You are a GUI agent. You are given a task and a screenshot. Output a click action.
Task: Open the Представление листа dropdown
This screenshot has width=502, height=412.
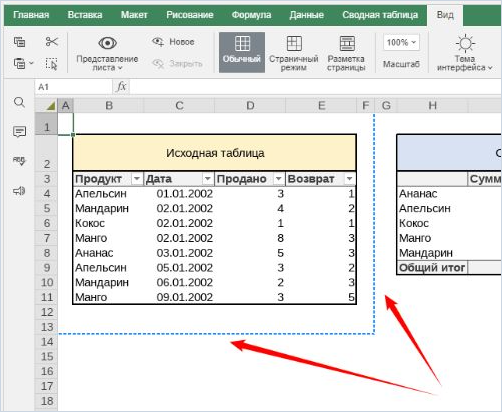point(107,52)
